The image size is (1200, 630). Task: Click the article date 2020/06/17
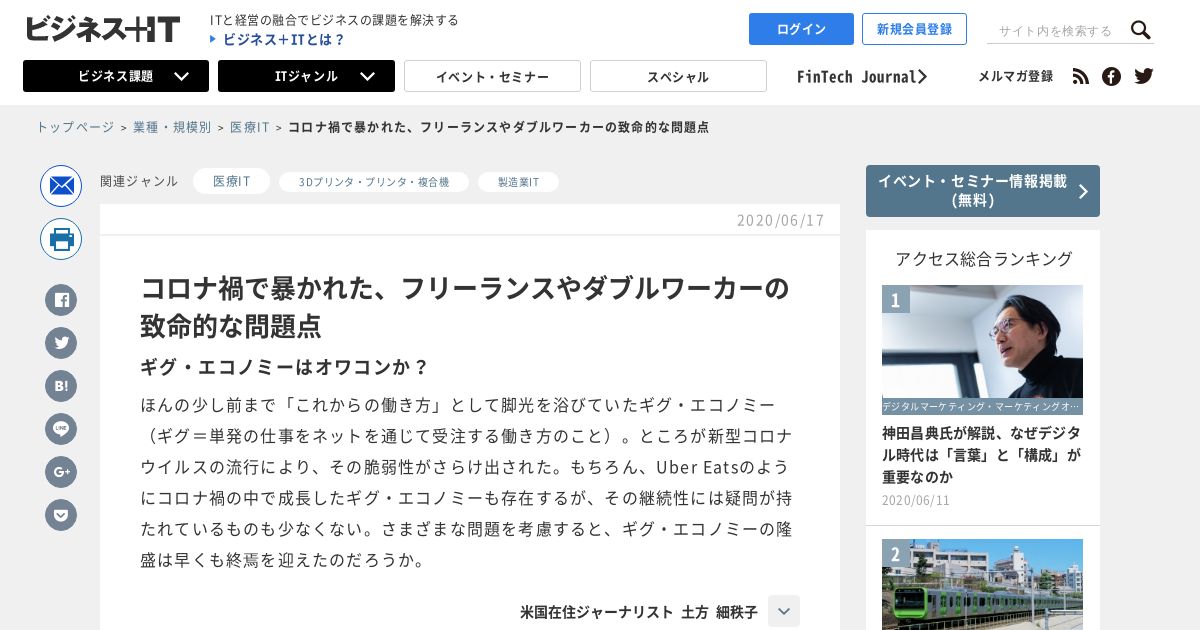[x=781, y=220]
